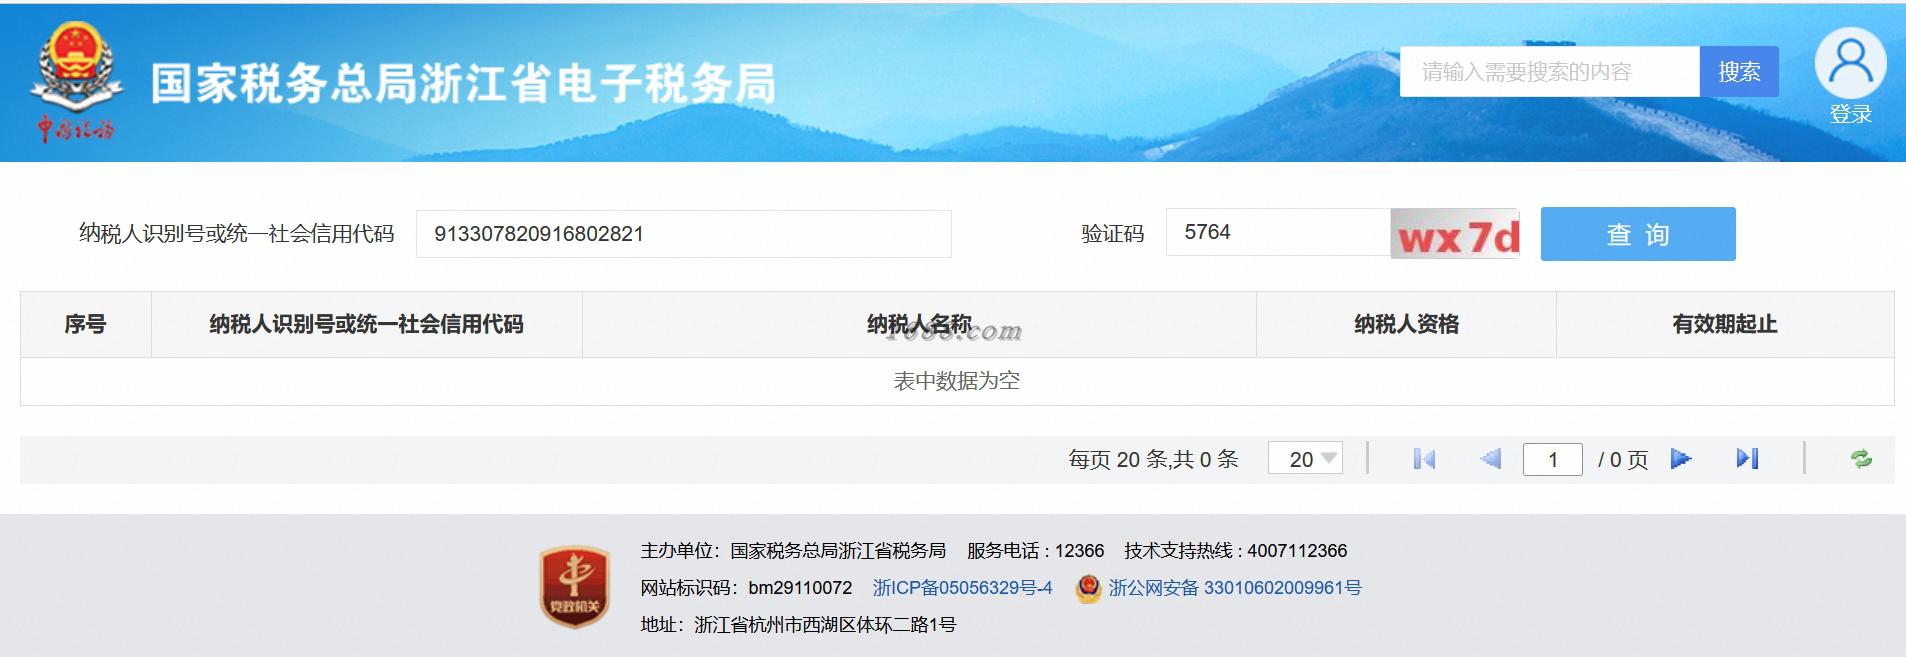
Task: Click the 纳税人名称 column header
Action: click(x=919, y=324)
